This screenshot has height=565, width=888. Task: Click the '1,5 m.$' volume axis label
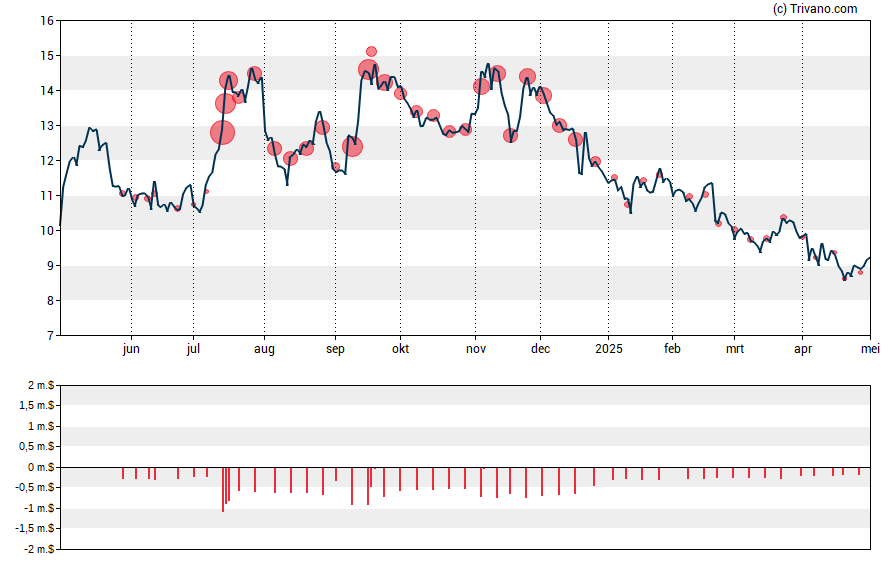[37, 406]
